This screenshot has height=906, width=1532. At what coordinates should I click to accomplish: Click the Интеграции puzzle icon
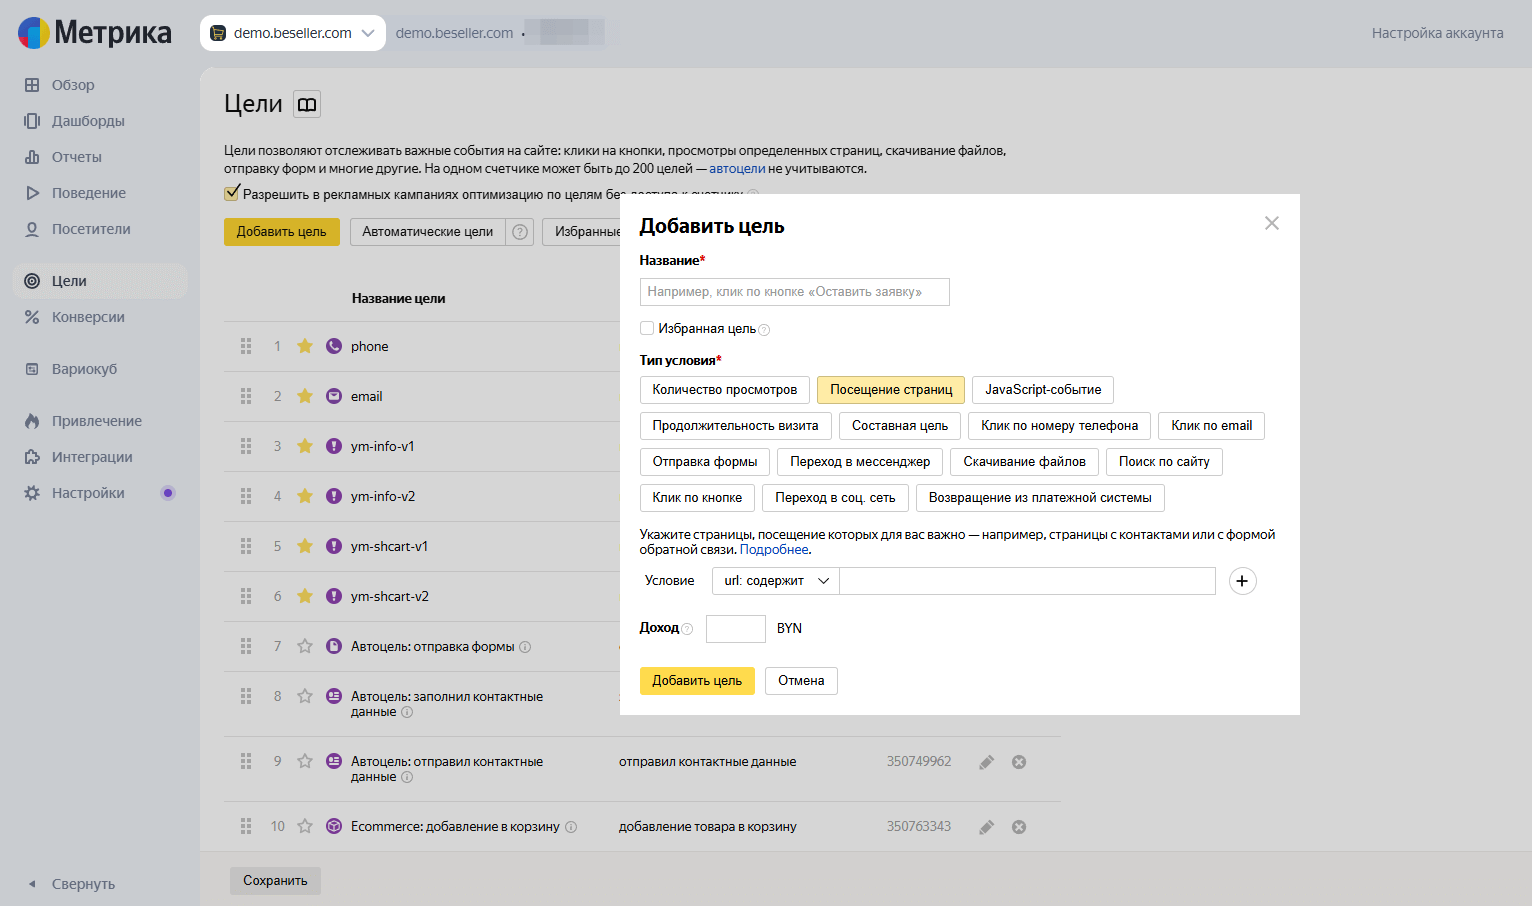pyautogui.click(x=32, y=457)
